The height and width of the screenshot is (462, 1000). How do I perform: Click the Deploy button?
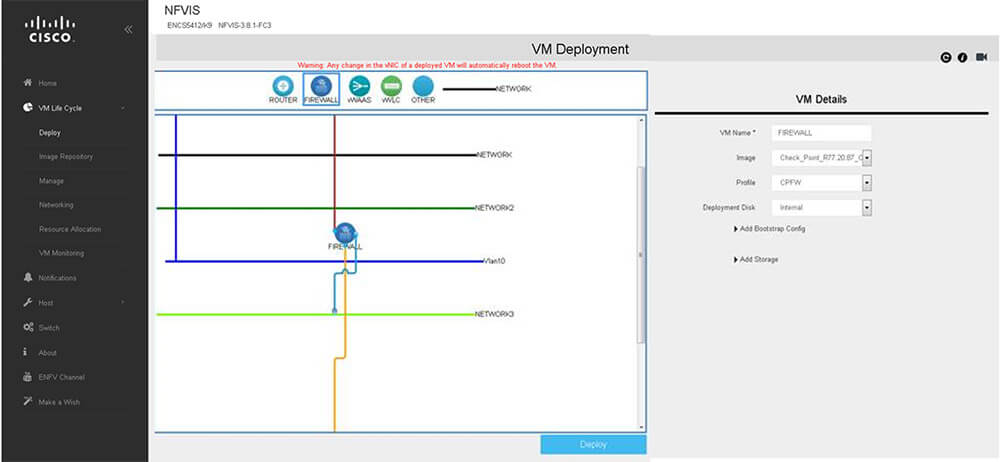[593, 445]
